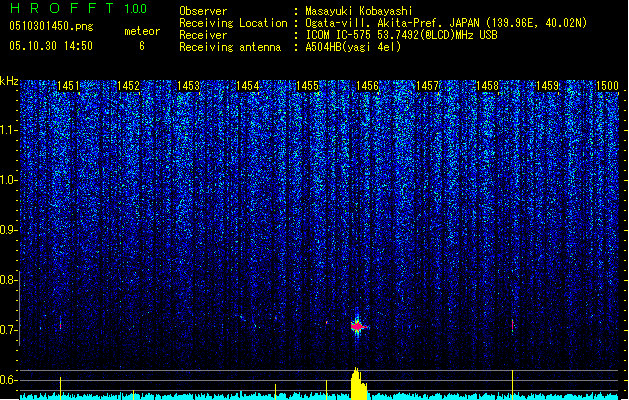Click the 1500 time axis label
629x400 pixels.
tap(607, 86)
